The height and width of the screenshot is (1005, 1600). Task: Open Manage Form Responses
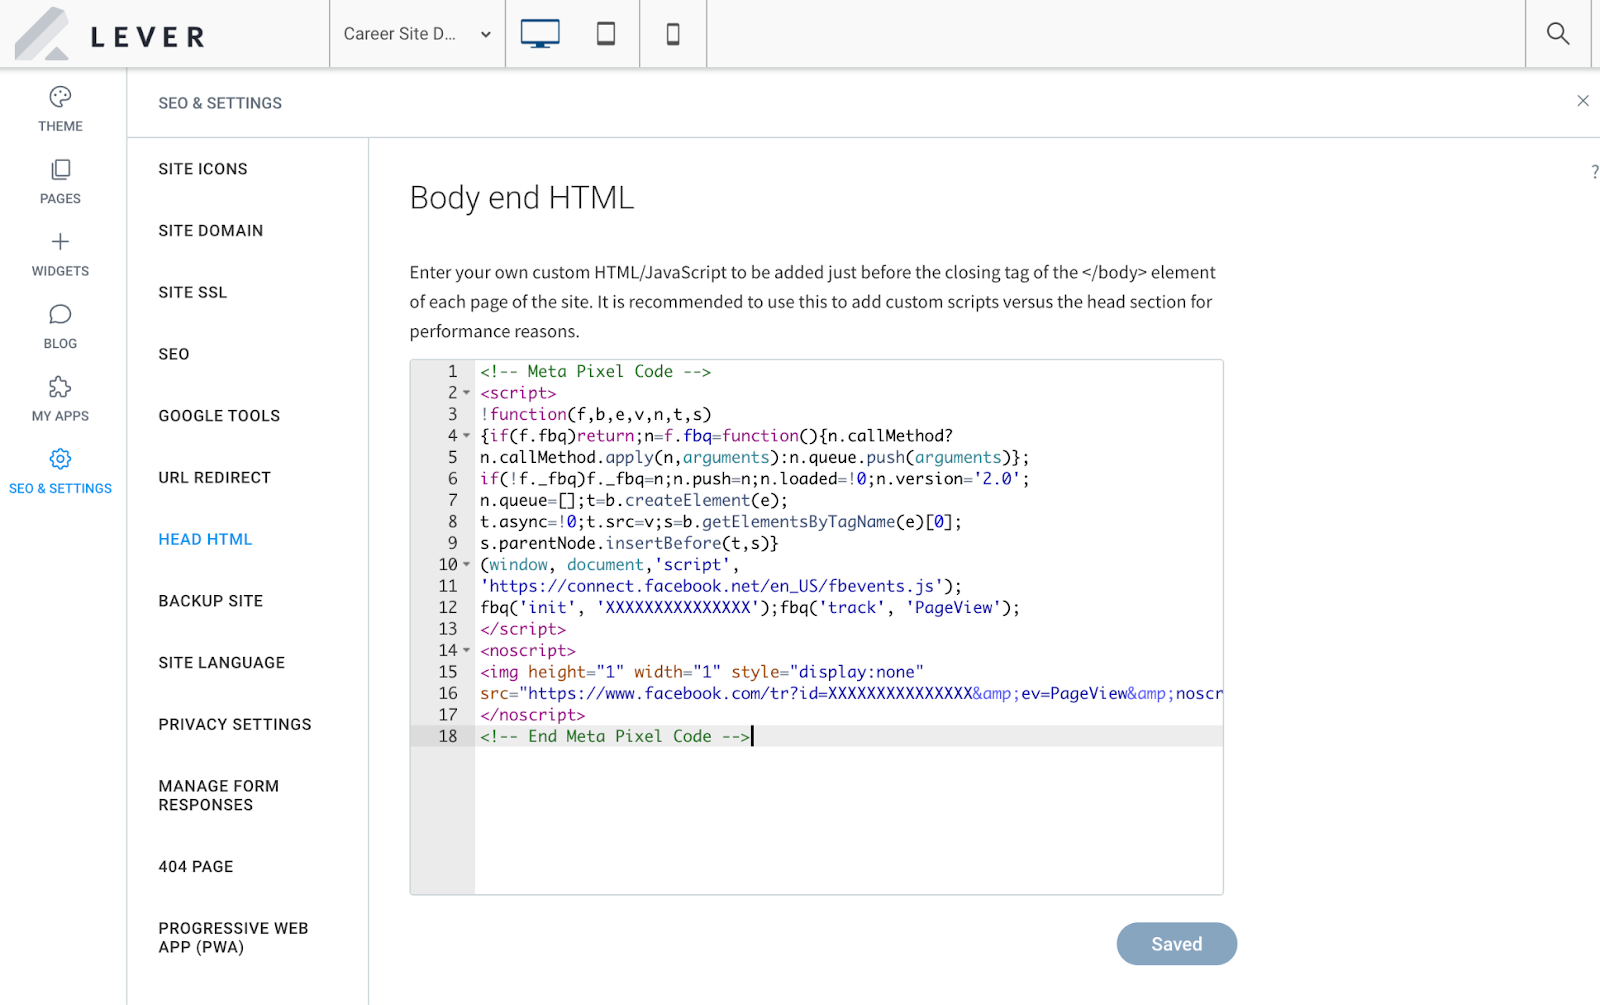point(219,796)
